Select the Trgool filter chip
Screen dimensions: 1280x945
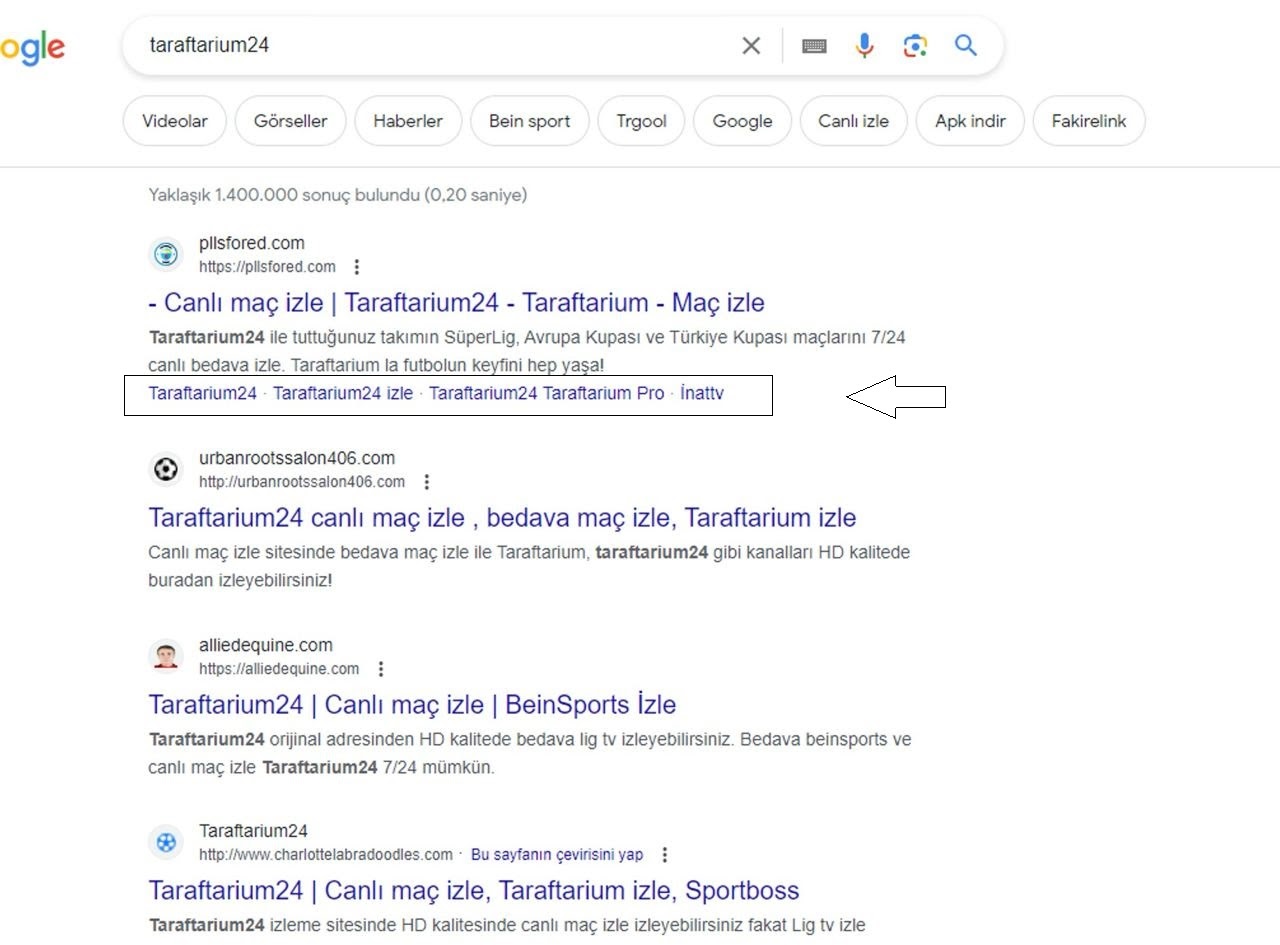641,121
